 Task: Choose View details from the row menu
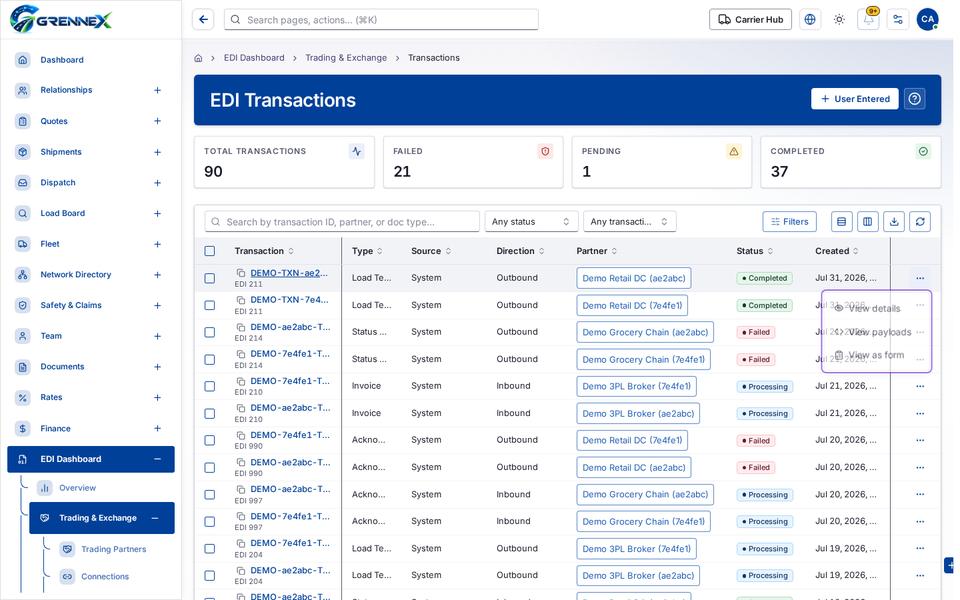pyautogui.click(x=876, y=309)
